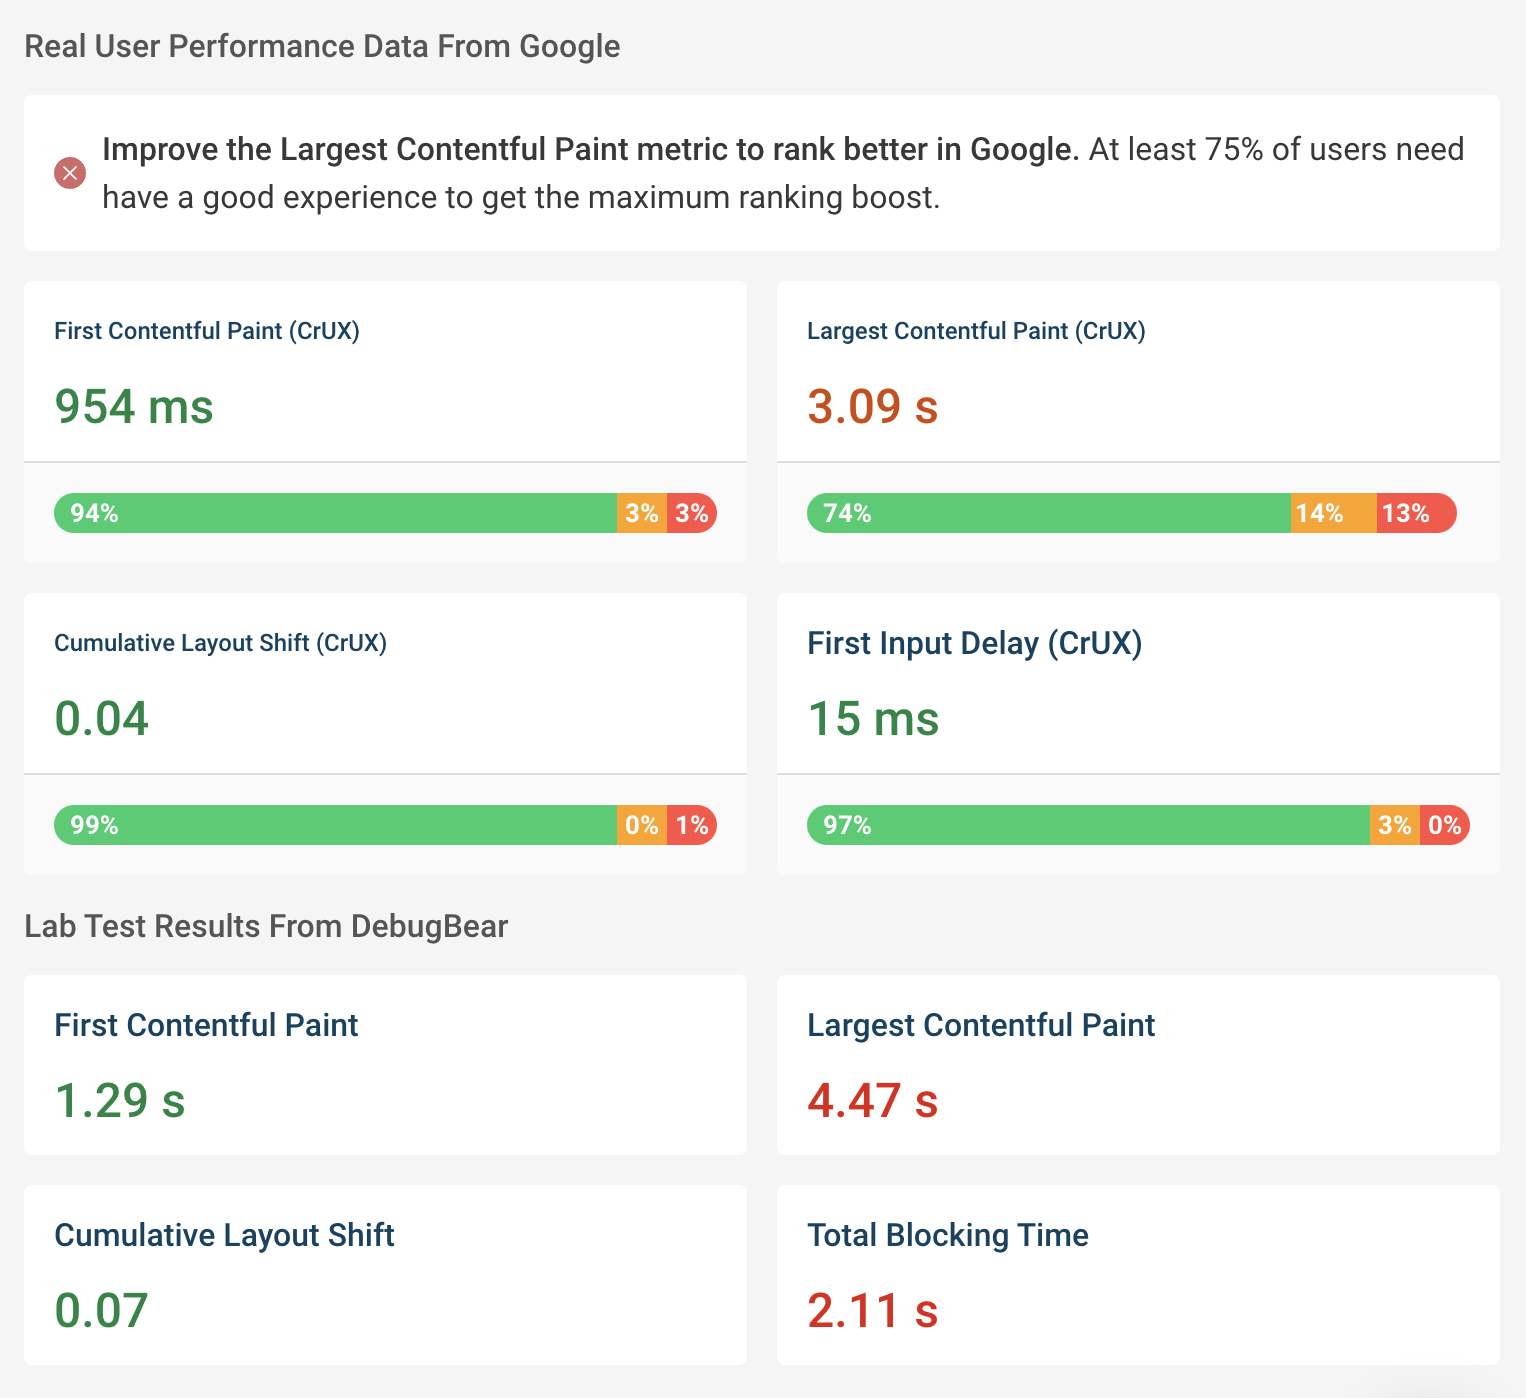Click the 94% green FCP bar segment
Screen dimensions: 1526x1398
tap(335, 513)
